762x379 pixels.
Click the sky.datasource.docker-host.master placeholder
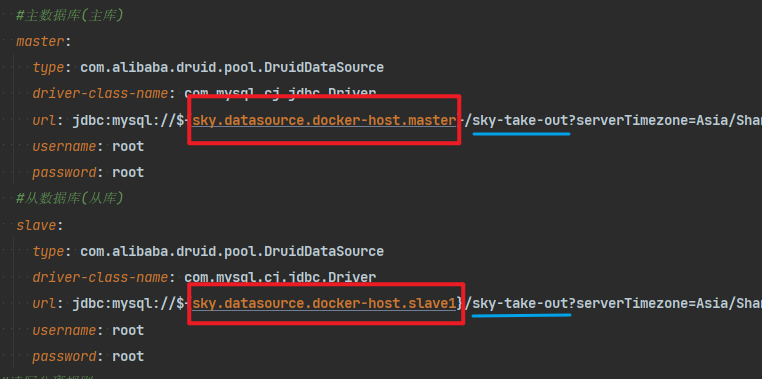pyautogui.click(x=324, y=120)
